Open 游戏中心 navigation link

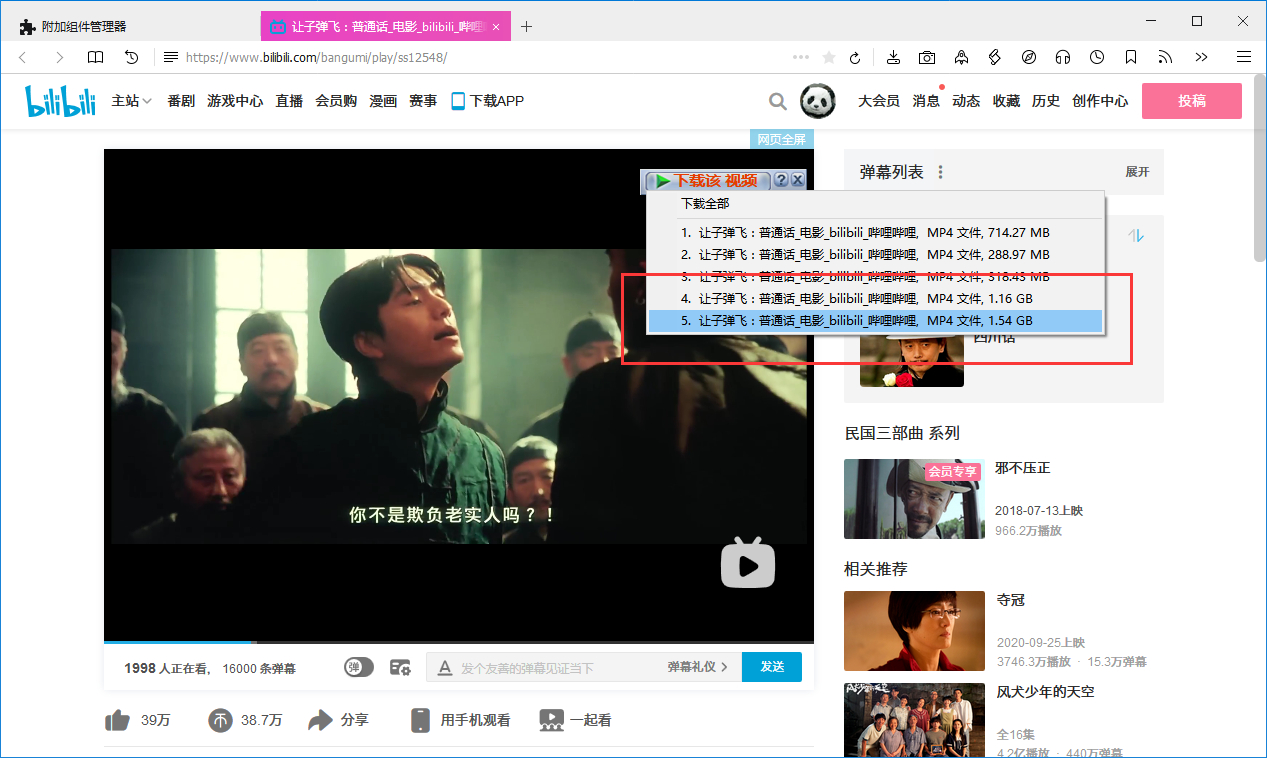click(235, 101)
